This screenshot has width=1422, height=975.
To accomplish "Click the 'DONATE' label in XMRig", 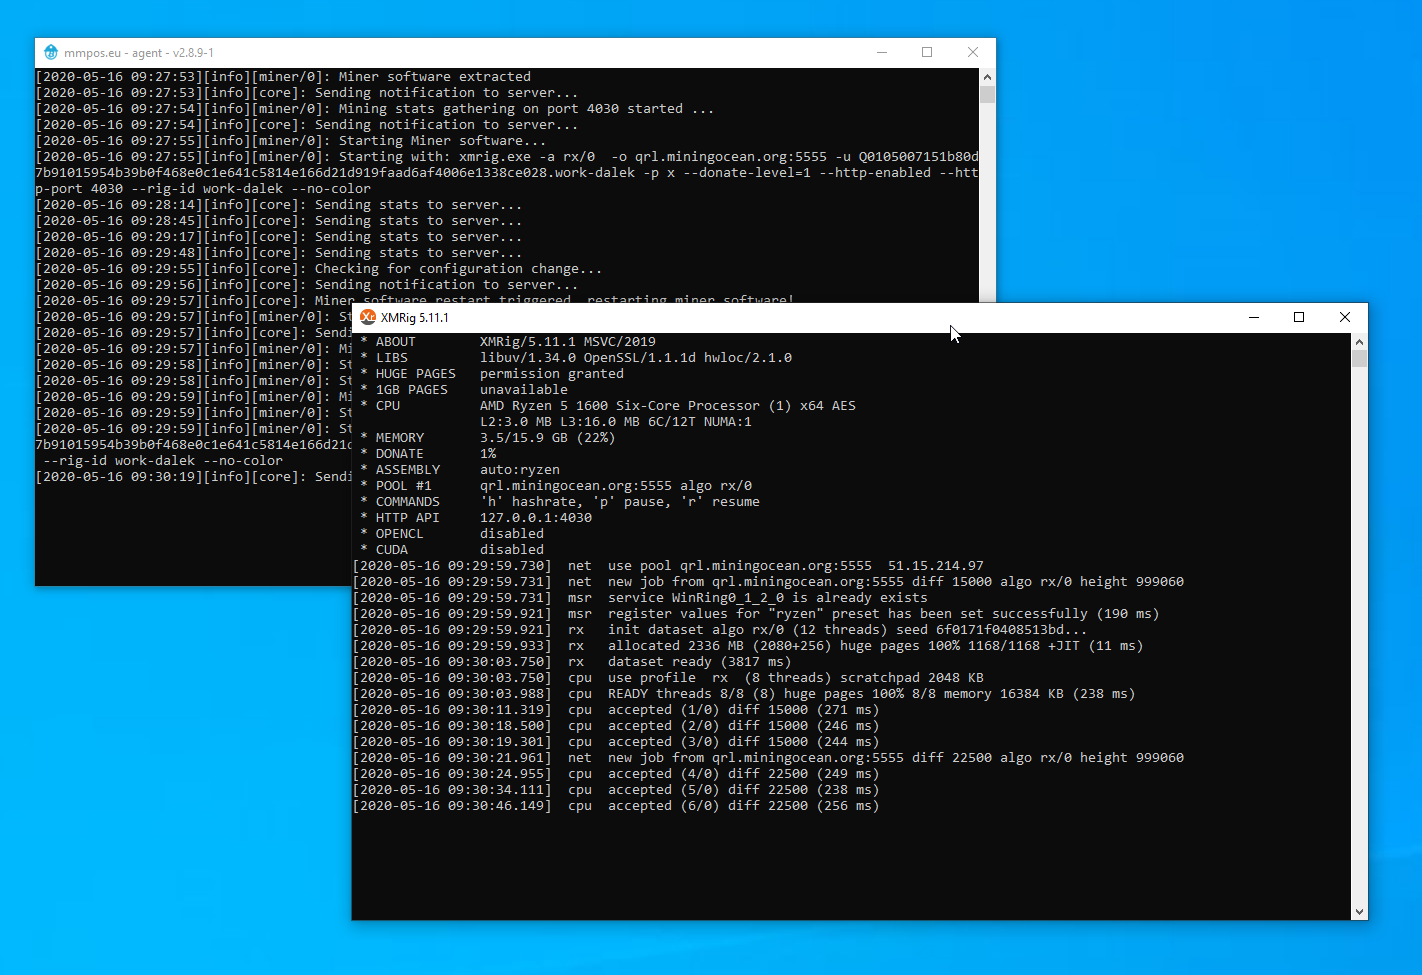I will pos(399,453).
